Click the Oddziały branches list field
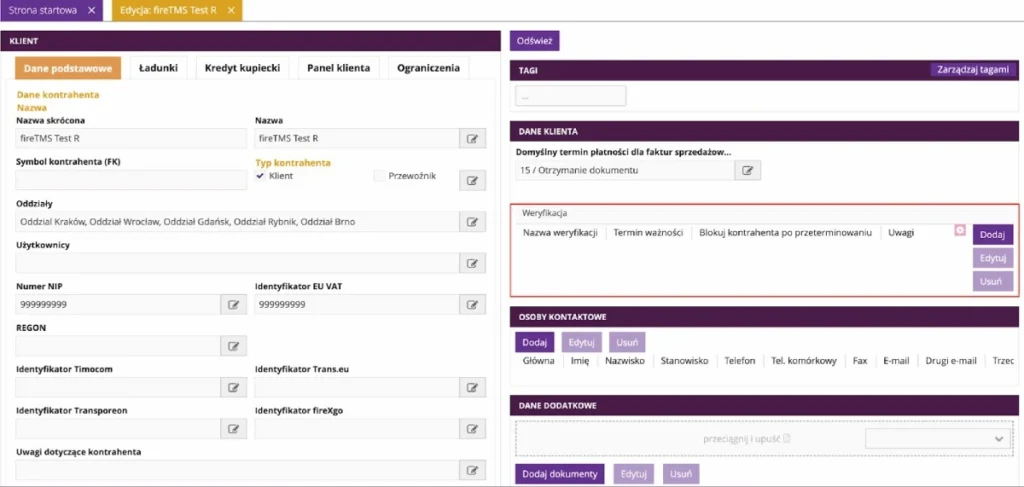1024x487 pixels. click(237, 222)
